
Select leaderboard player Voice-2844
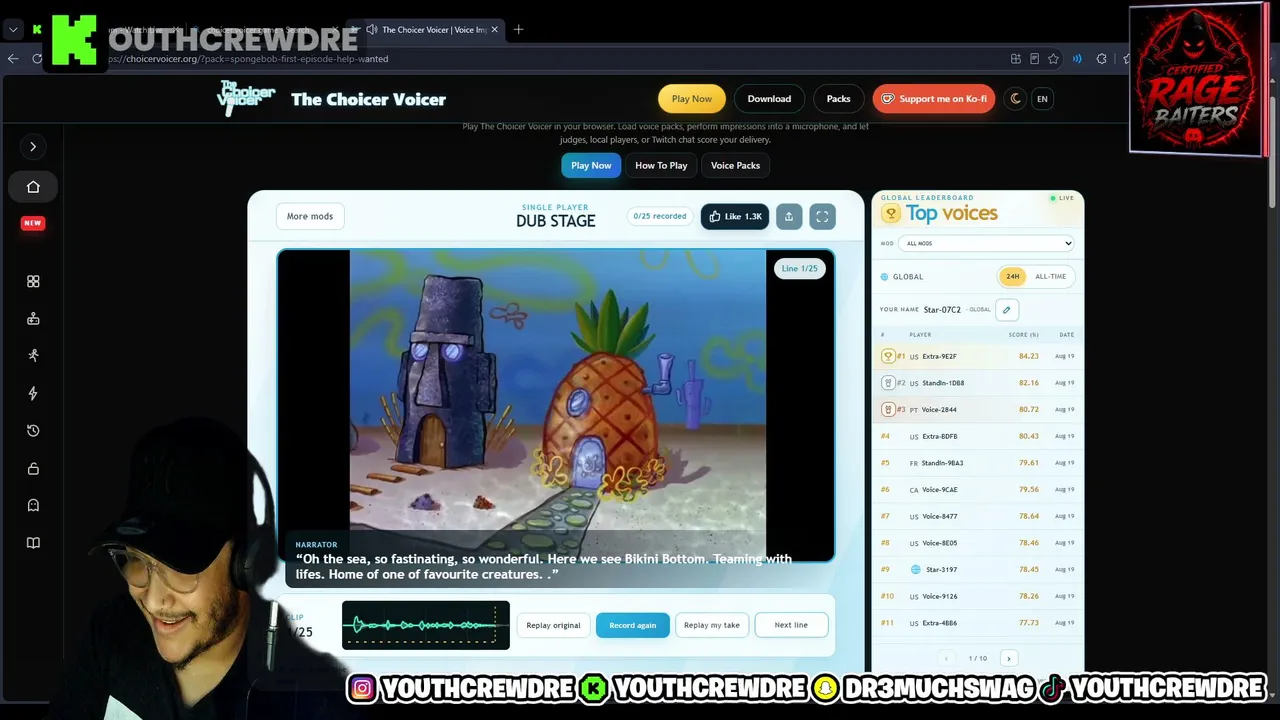939,410
